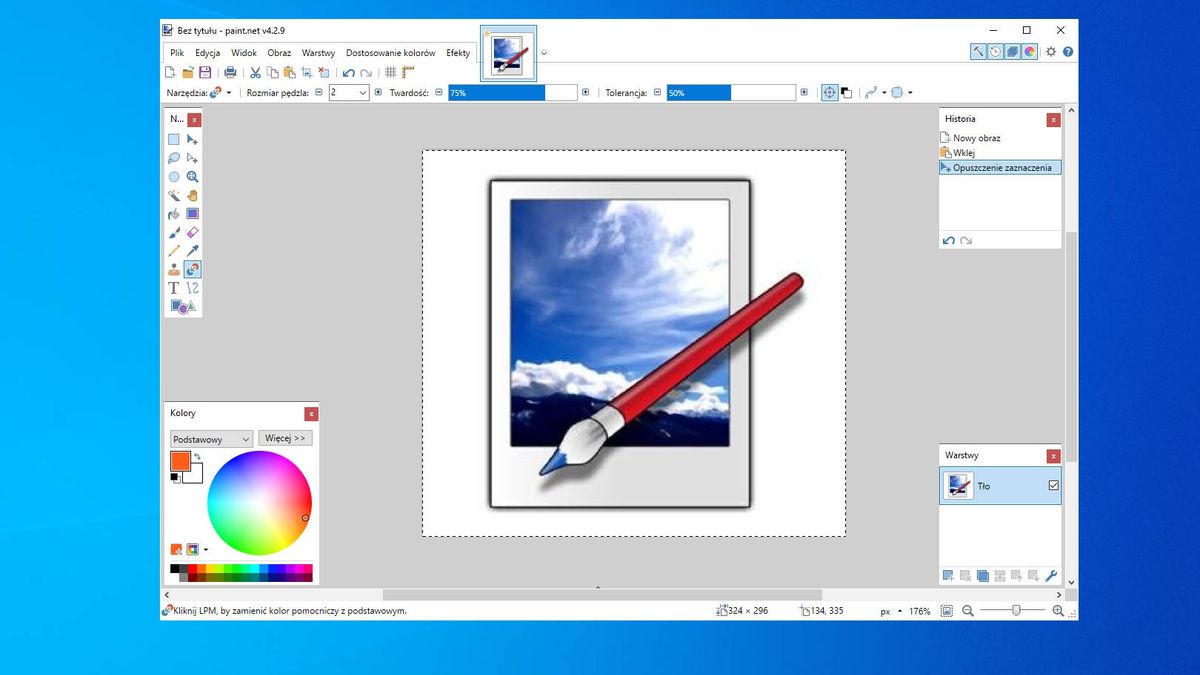The image size is (1200, 675).
Task: Pick the Pan hand tool
Action: 193,195
